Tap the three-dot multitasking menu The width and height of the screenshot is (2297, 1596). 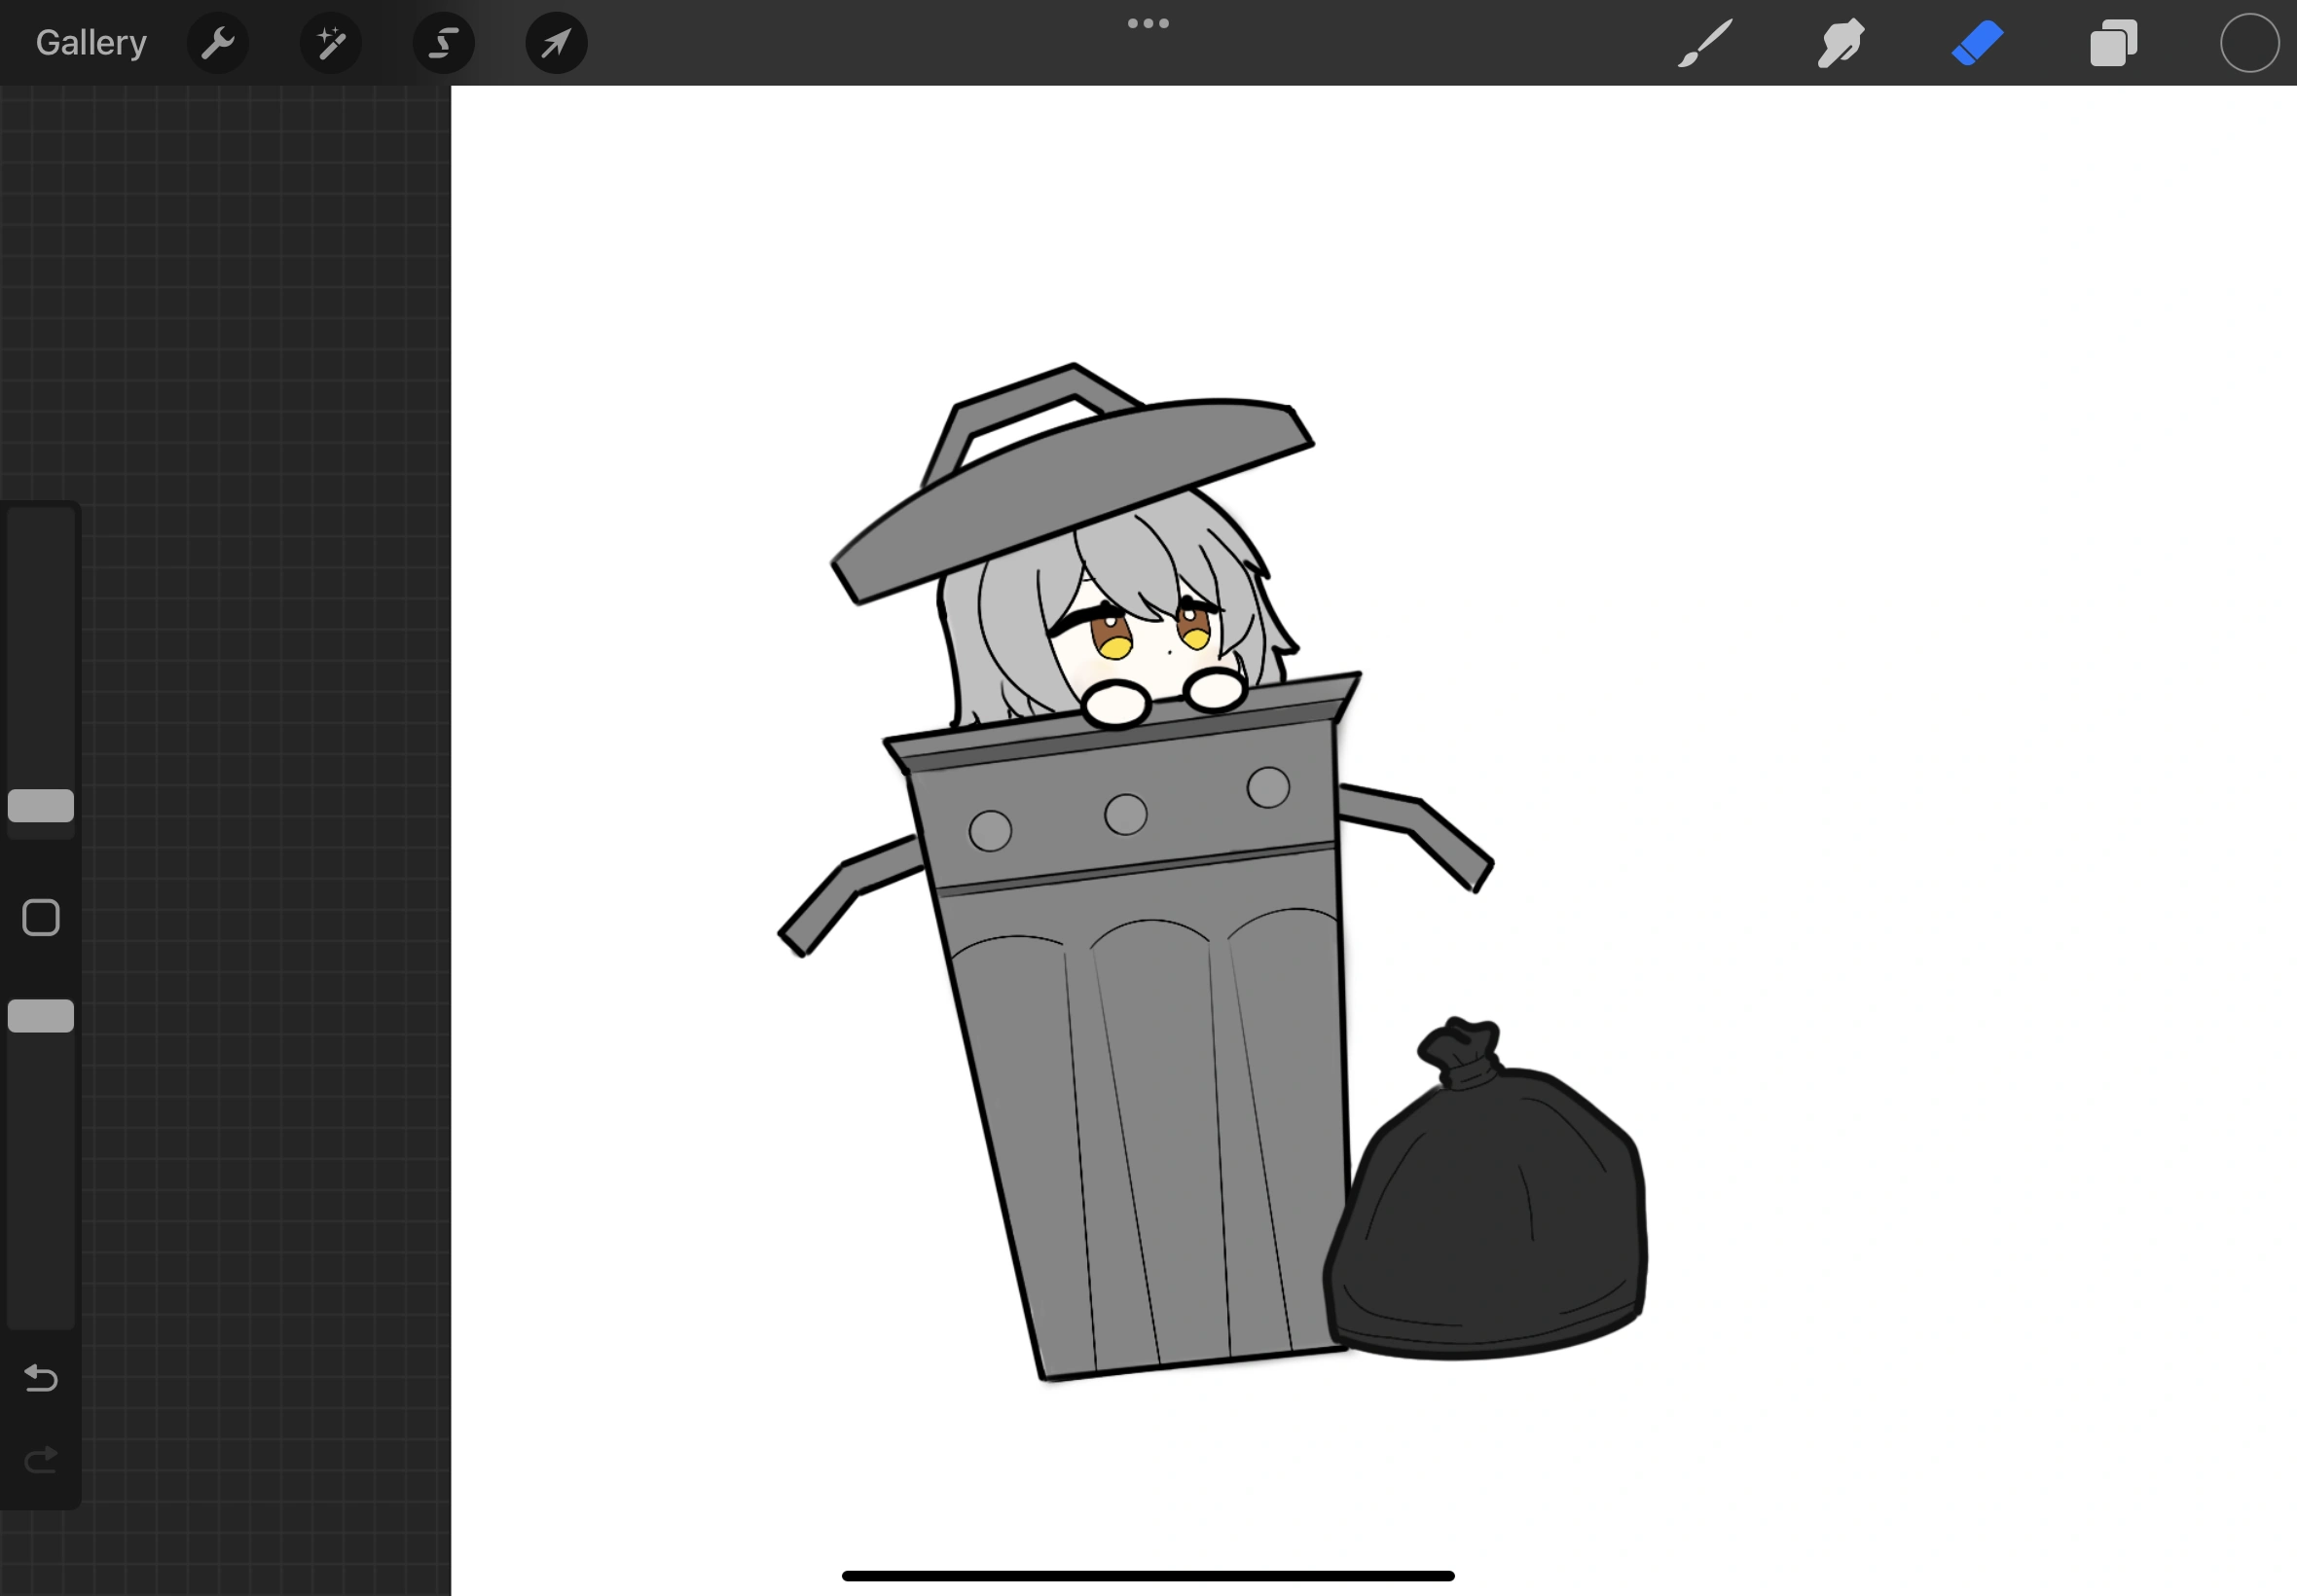tap(1148, 23)
